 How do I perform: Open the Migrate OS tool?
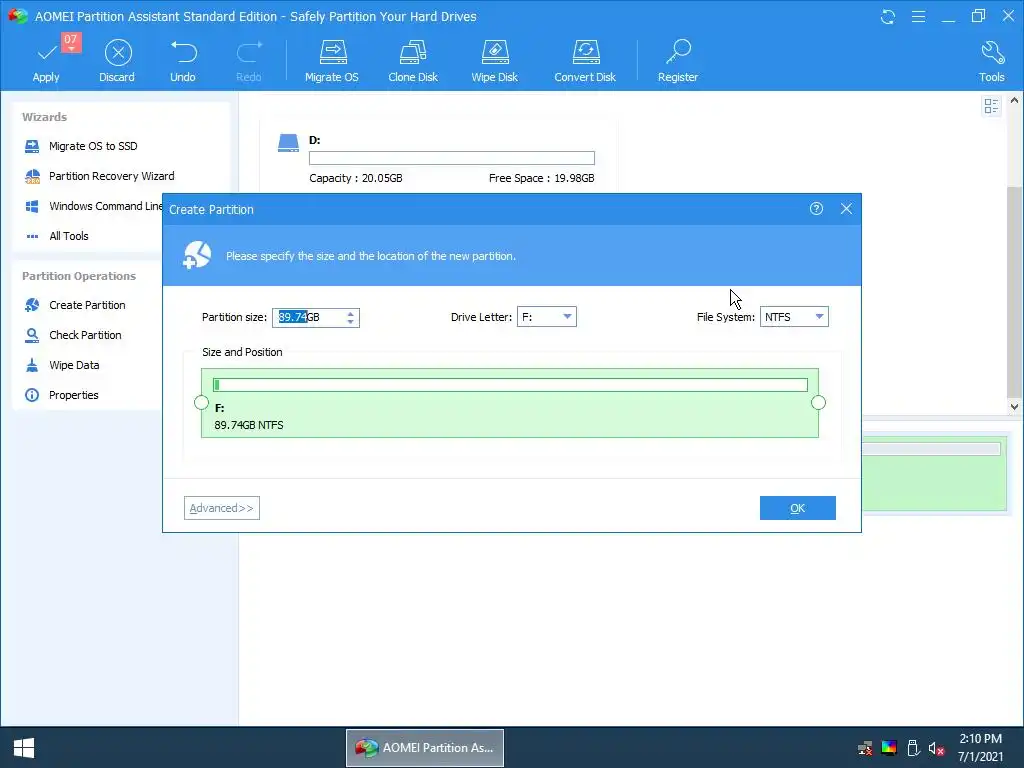pyautogui.click(x=332, y=61)
